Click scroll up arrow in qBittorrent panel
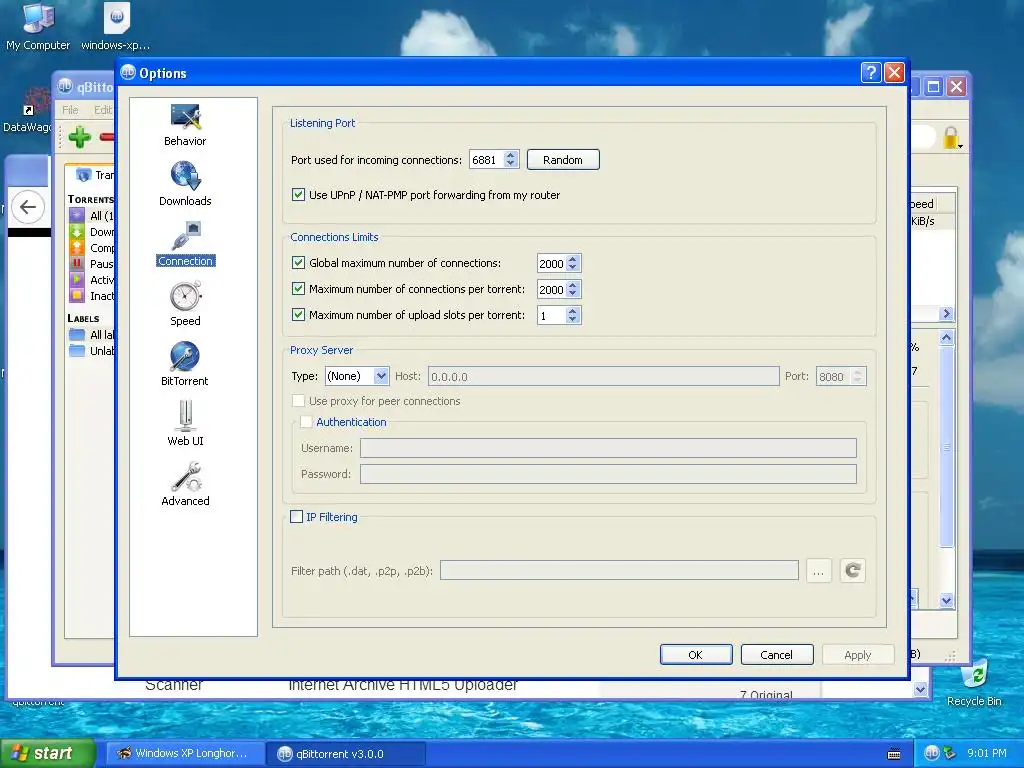Viewport: 1024px width, 768px height. 946,338
